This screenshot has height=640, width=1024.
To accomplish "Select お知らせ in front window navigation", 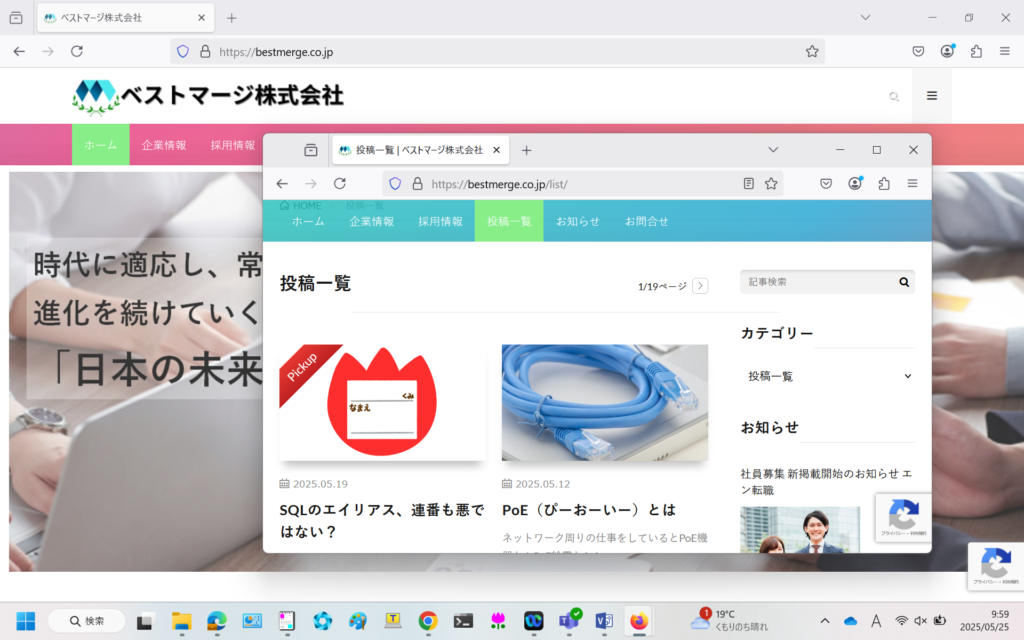I will click(x=578, y=221).
